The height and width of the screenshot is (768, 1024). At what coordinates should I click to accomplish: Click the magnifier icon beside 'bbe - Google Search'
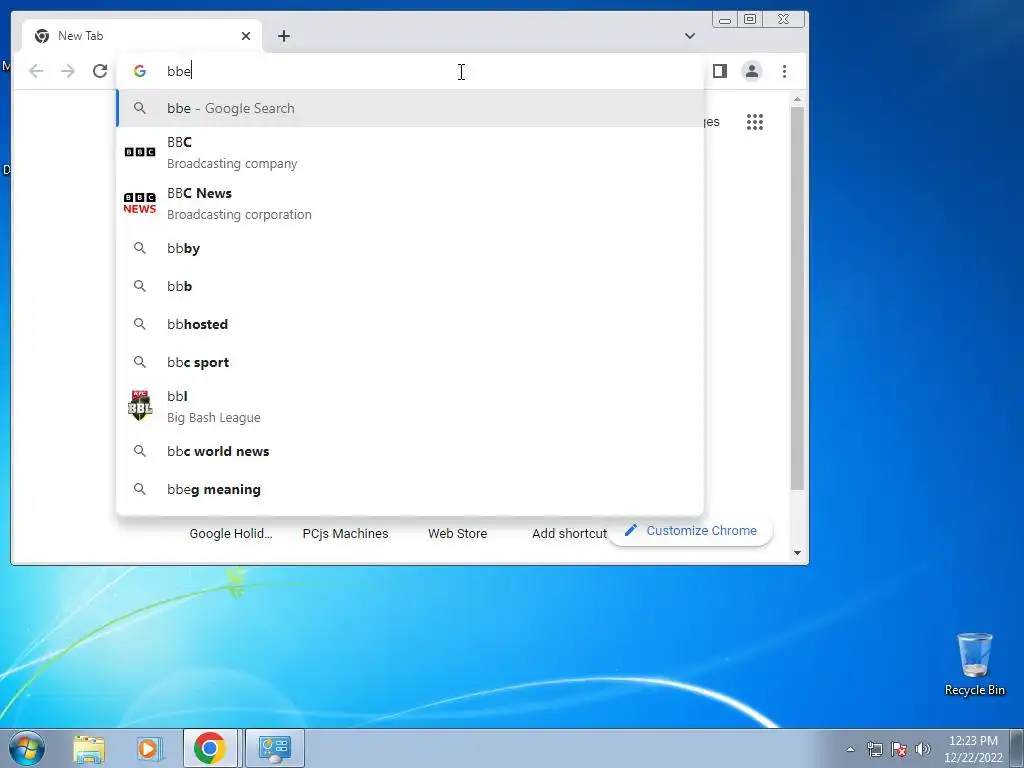(x=140, y=108)
